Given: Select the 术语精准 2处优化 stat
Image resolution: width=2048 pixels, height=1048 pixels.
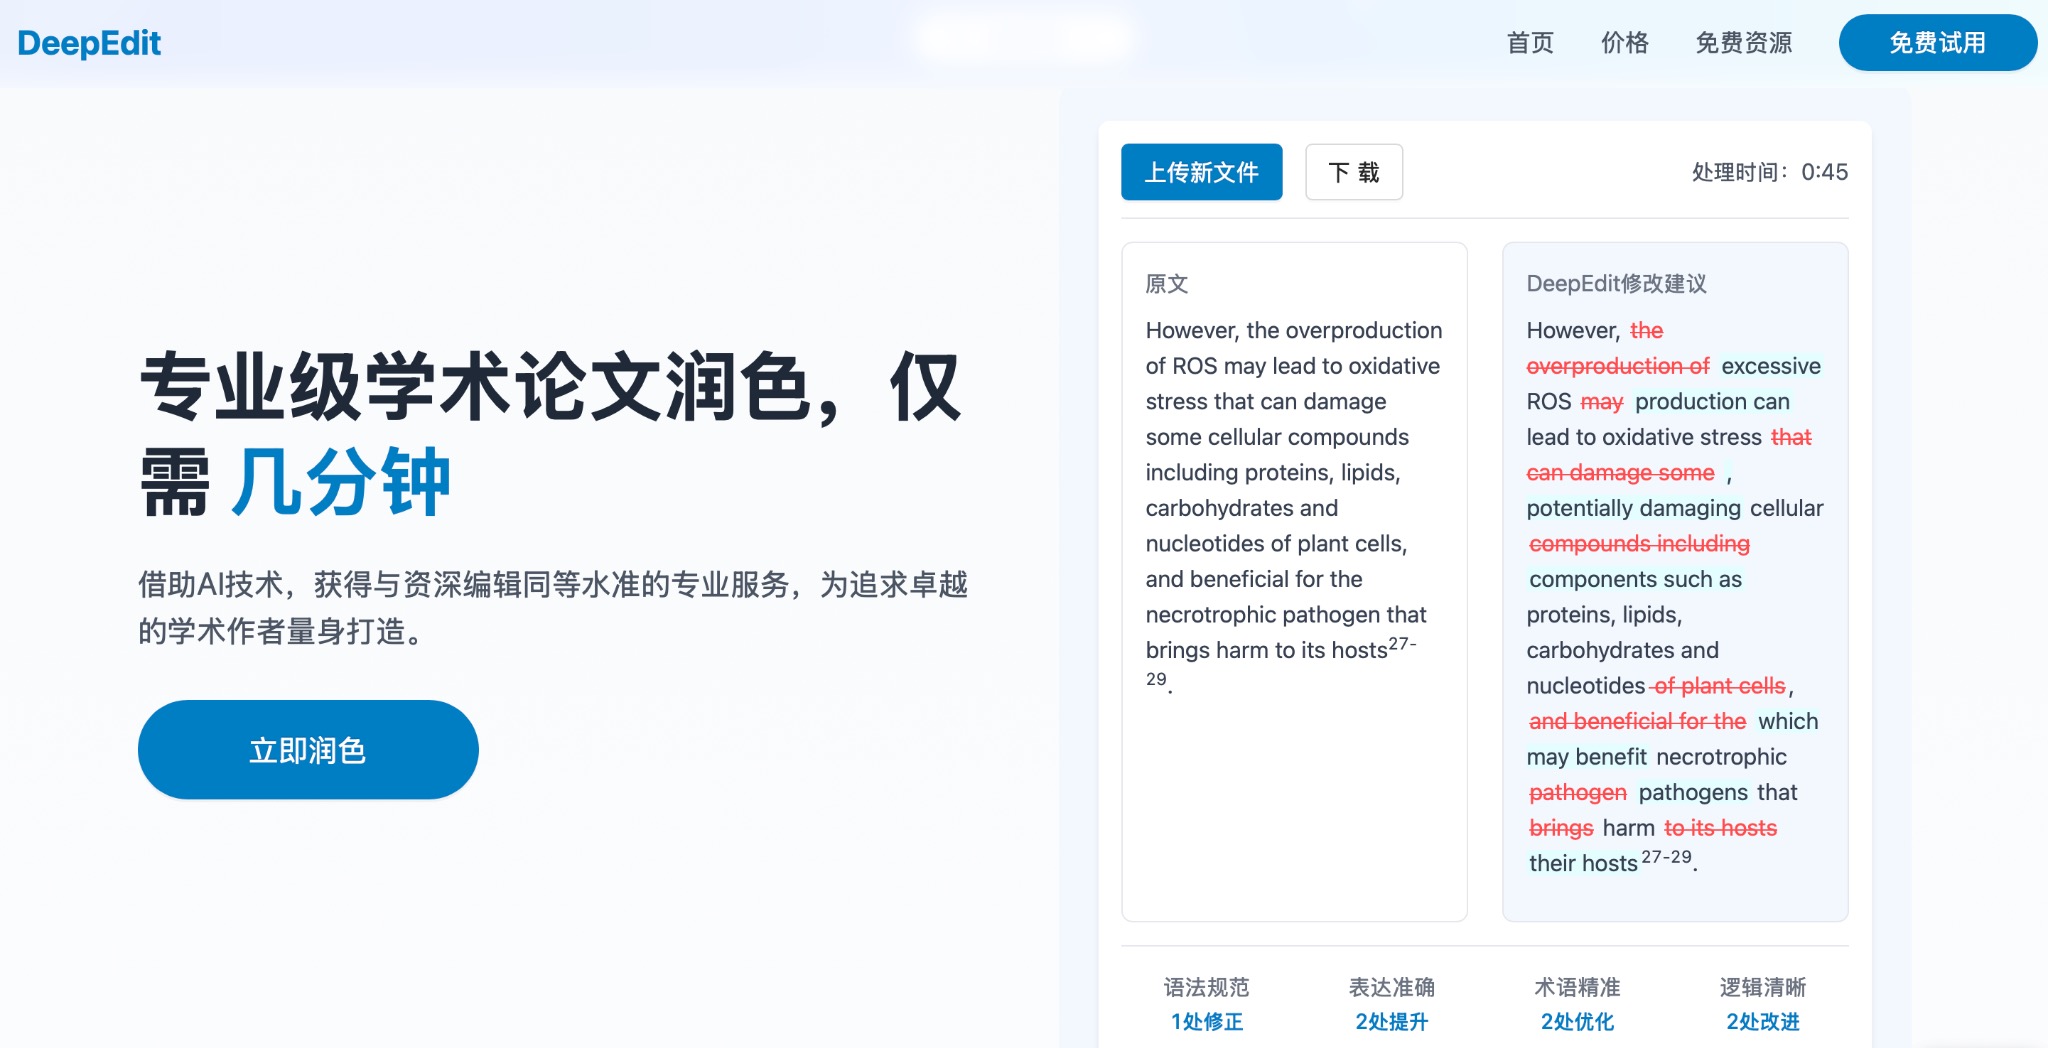Looking at the screenshot, I should coord(1577,1004).
